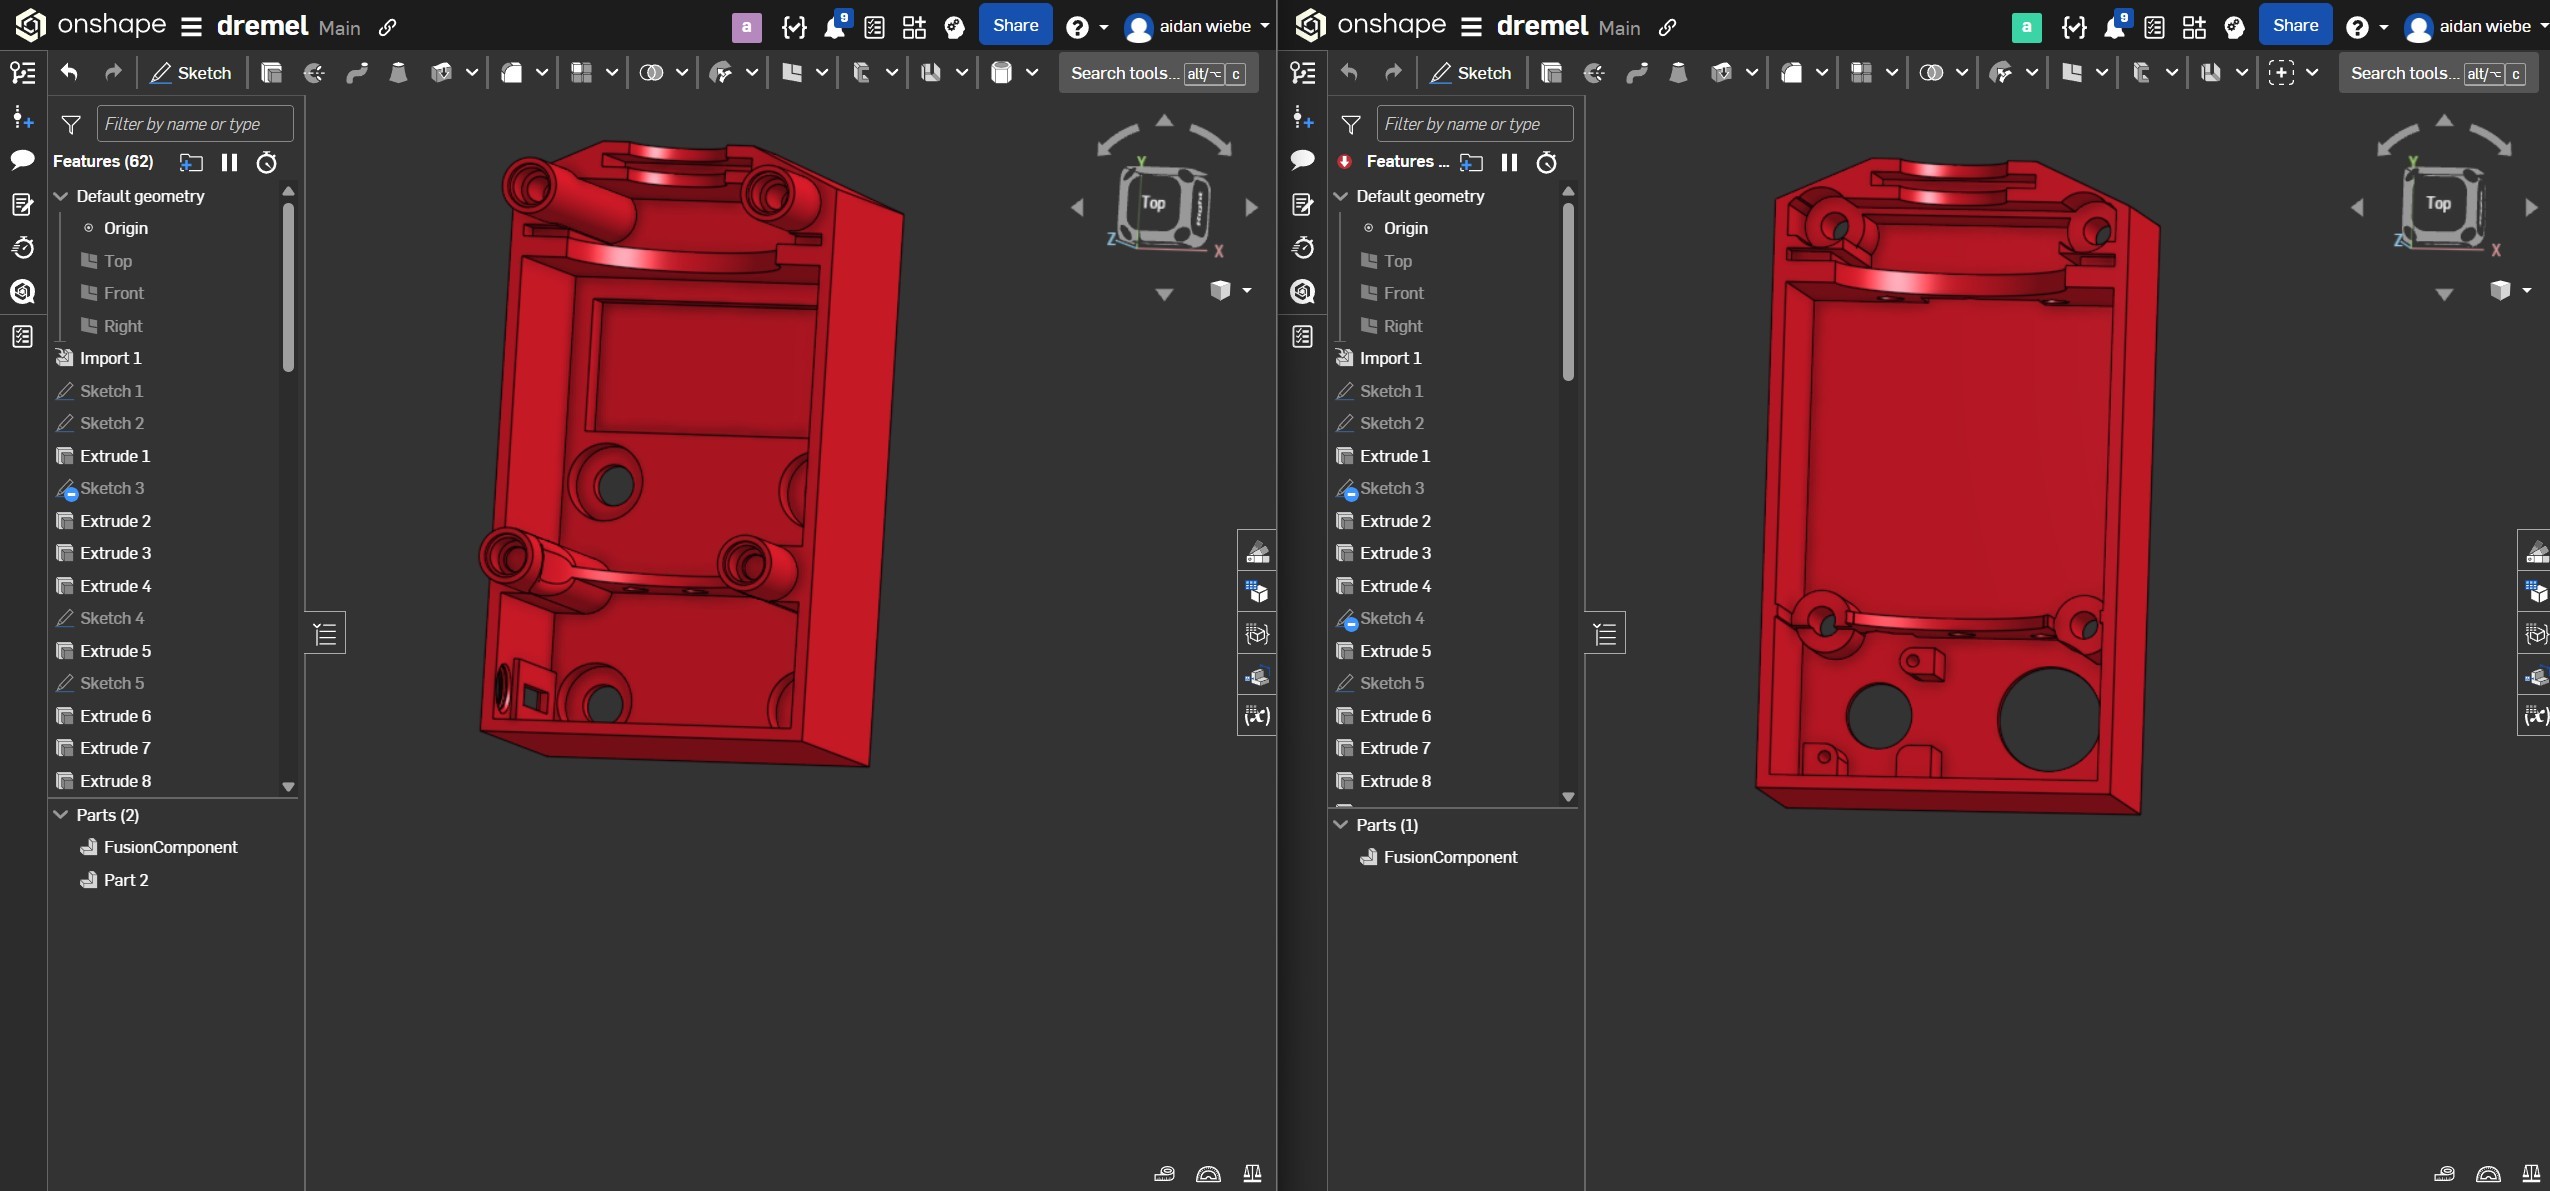The width and height of the screenshot is (2550, 1191).
Task: Click Fillet tool in left window toolbar
Action: tap(511, 73)
